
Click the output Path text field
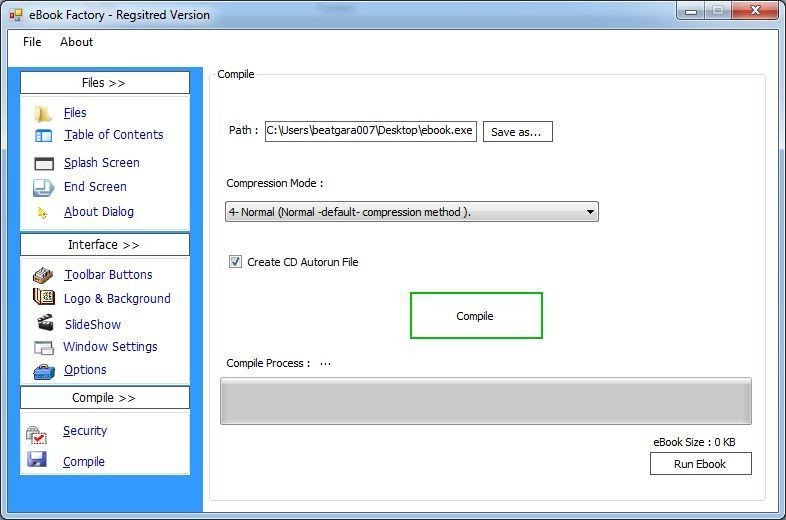(370, 131)
